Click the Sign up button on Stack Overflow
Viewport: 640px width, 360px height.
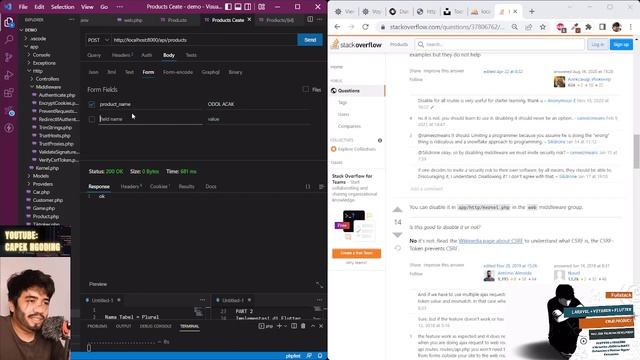(621, 44)
